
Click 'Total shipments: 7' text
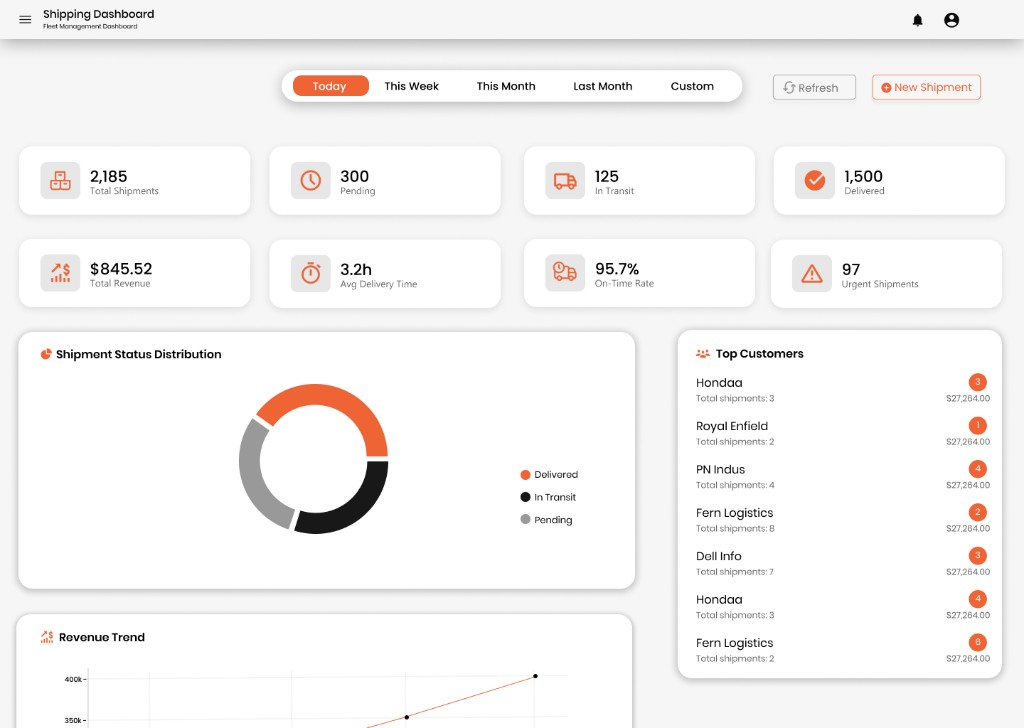pos(735,572)
